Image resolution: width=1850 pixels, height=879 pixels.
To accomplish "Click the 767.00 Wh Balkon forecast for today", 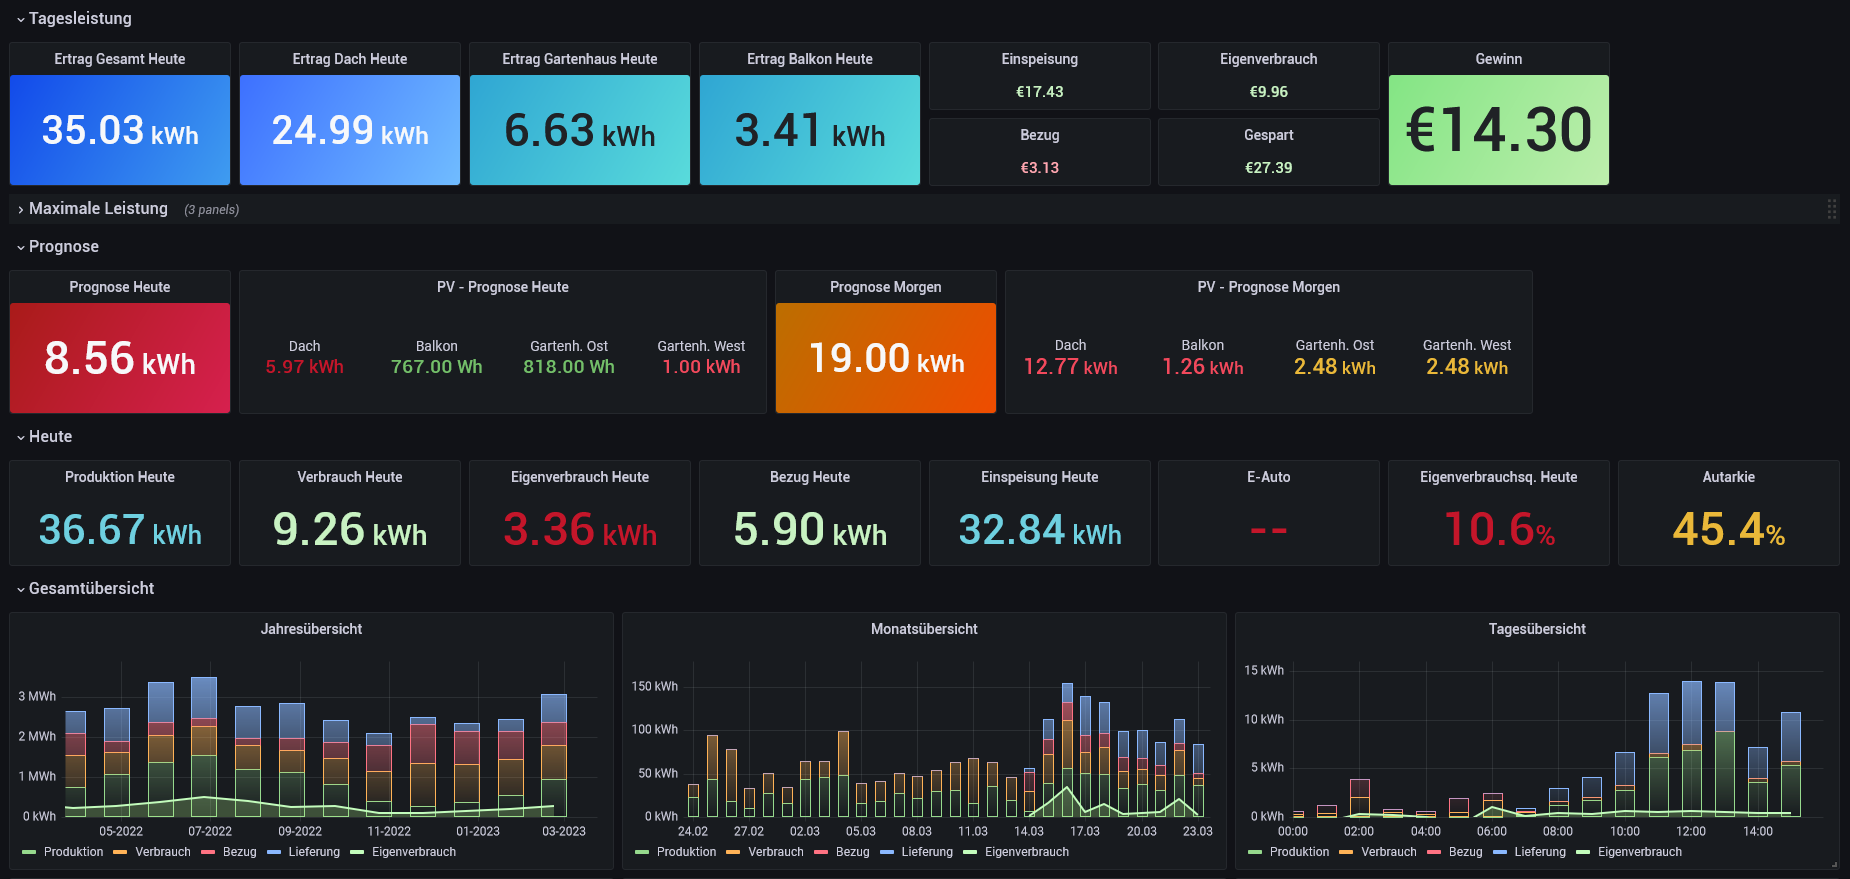I will [436, 367].
